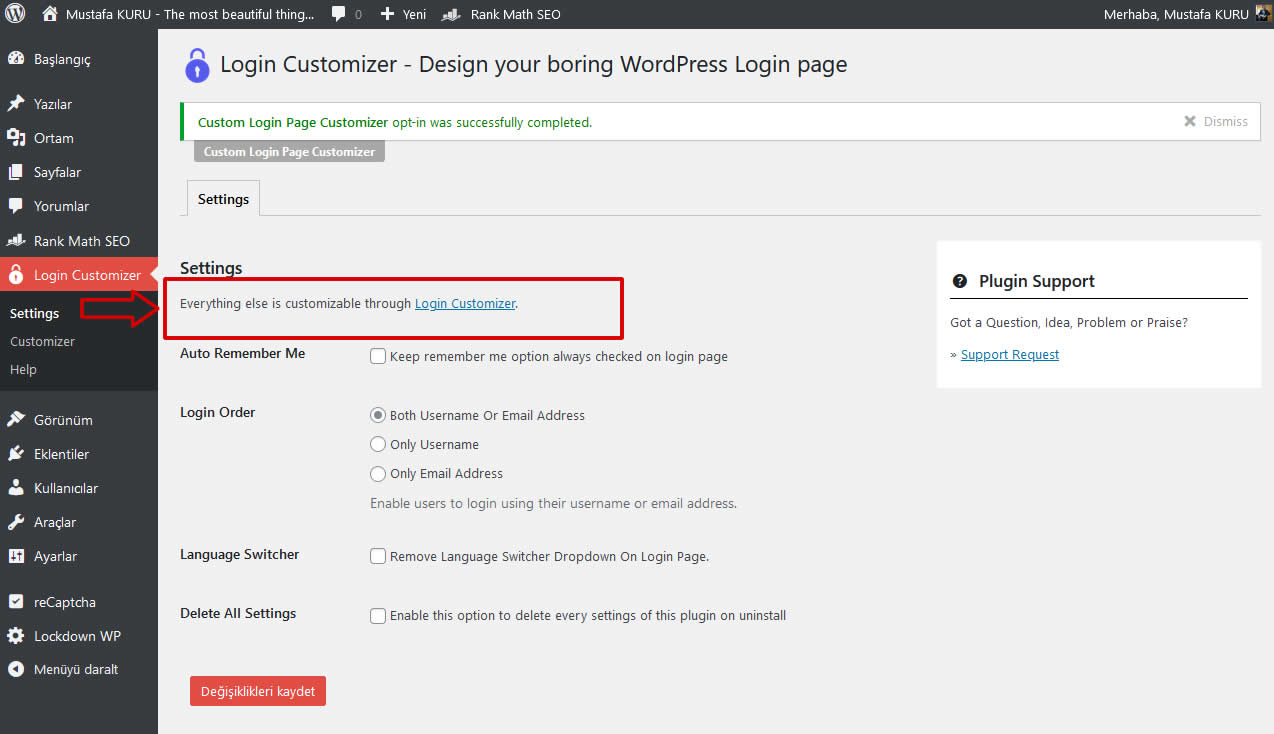Screen dimensions: 1274x734
Task: Collapse the menu via Menüyü daralt text
Action: (76, 669)
